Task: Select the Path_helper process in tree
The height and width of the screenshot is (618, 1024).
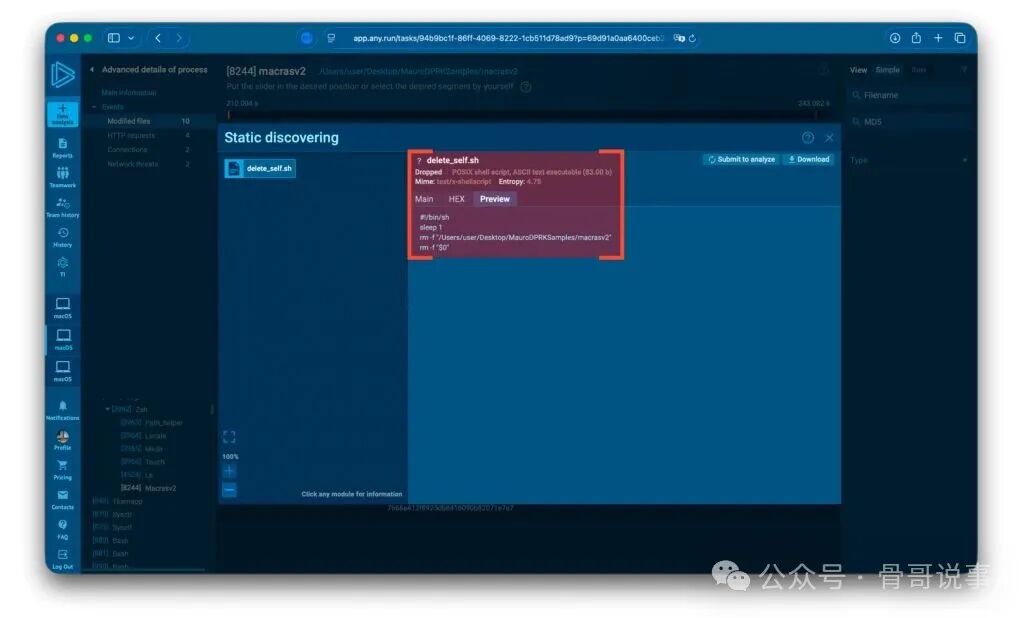Action: click(x=152, y=423)
